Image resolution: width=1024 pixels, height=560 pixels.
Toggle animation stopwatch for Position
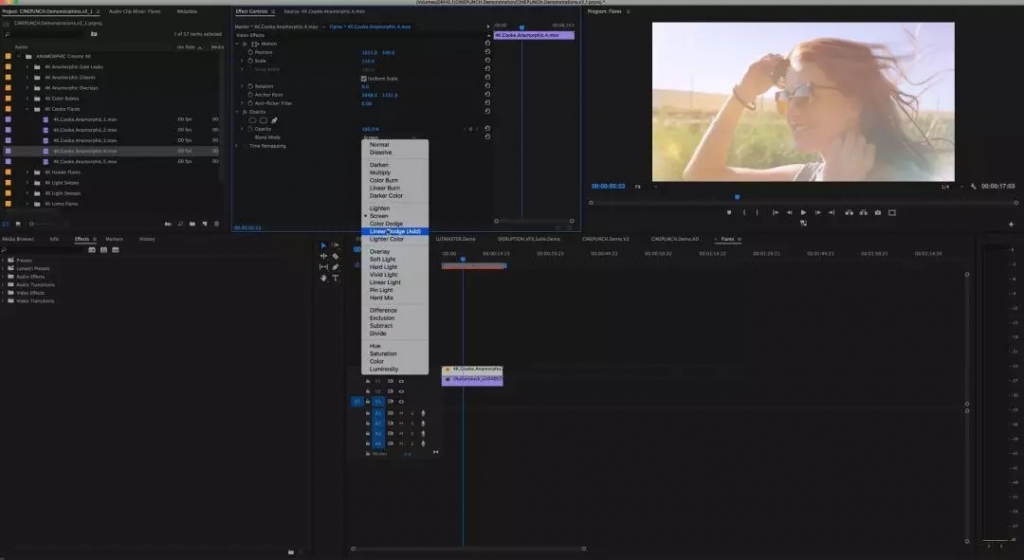(x=250, y=52)
